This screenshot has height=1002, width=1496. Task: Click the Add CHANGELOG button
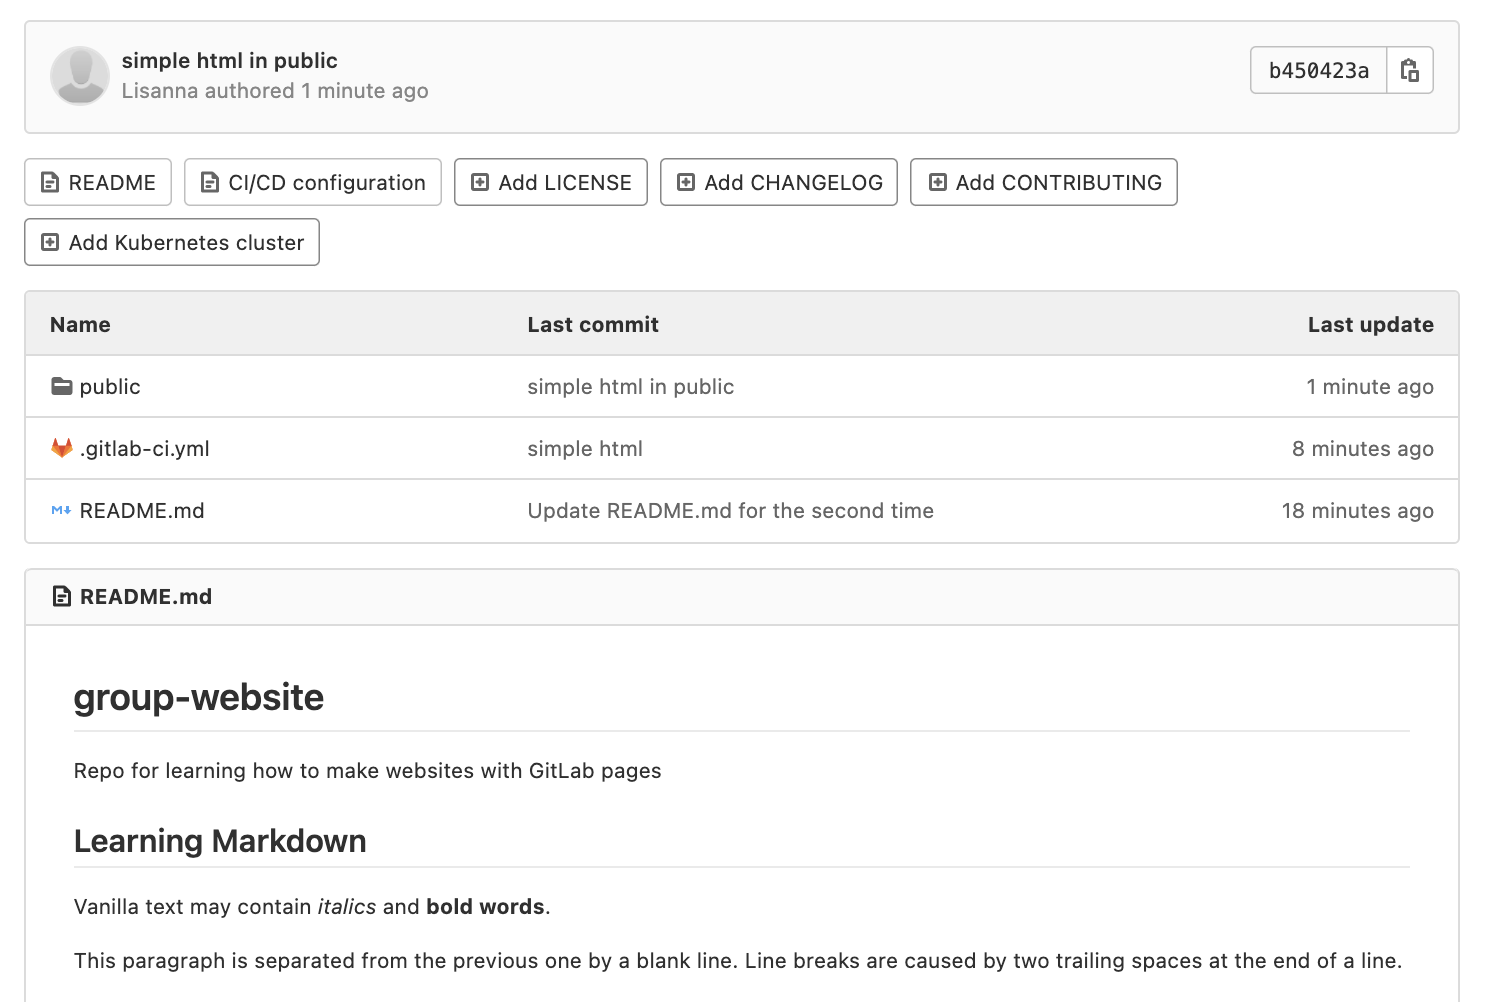(778, 182)
